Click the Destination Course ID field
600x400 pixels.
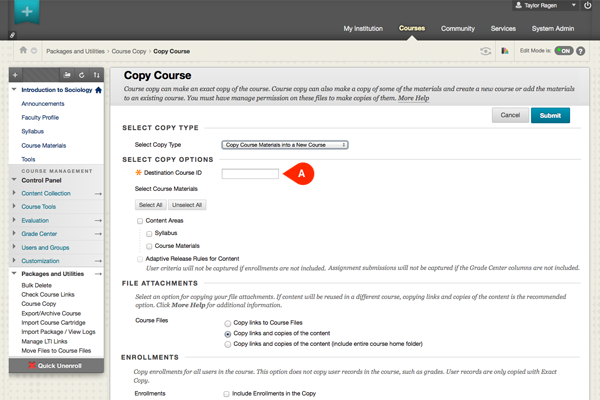(x=250, y=174)
